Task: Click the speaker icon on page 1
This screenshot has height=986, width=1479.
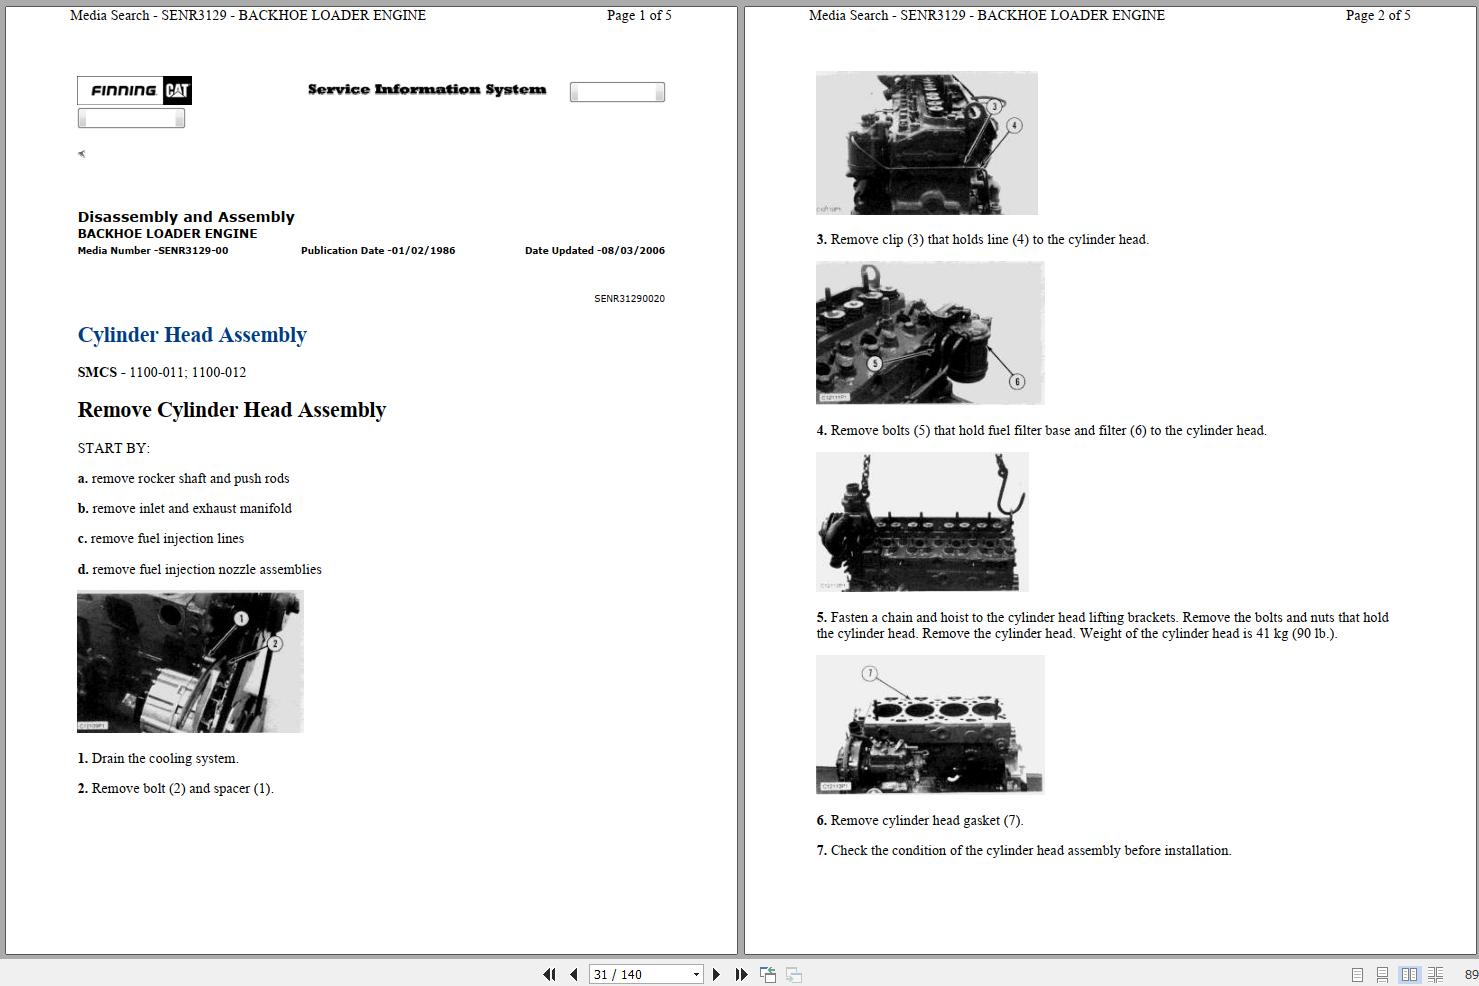Action: tap(81, 153)
